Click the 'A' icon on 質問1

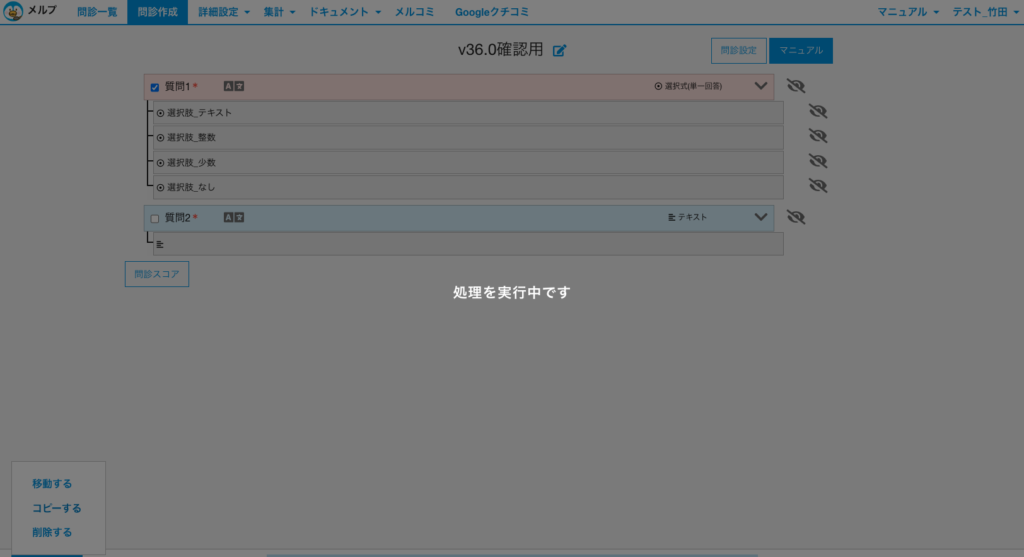point(228,87)
